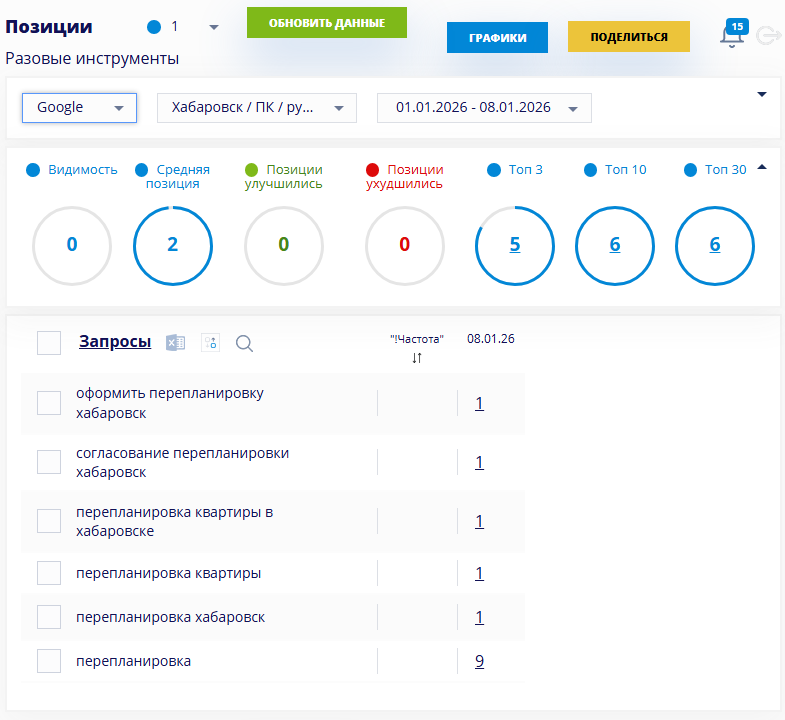The image size is (785, 720).
Task: Click the Запросы column heading link
Action: click(115, 342)
